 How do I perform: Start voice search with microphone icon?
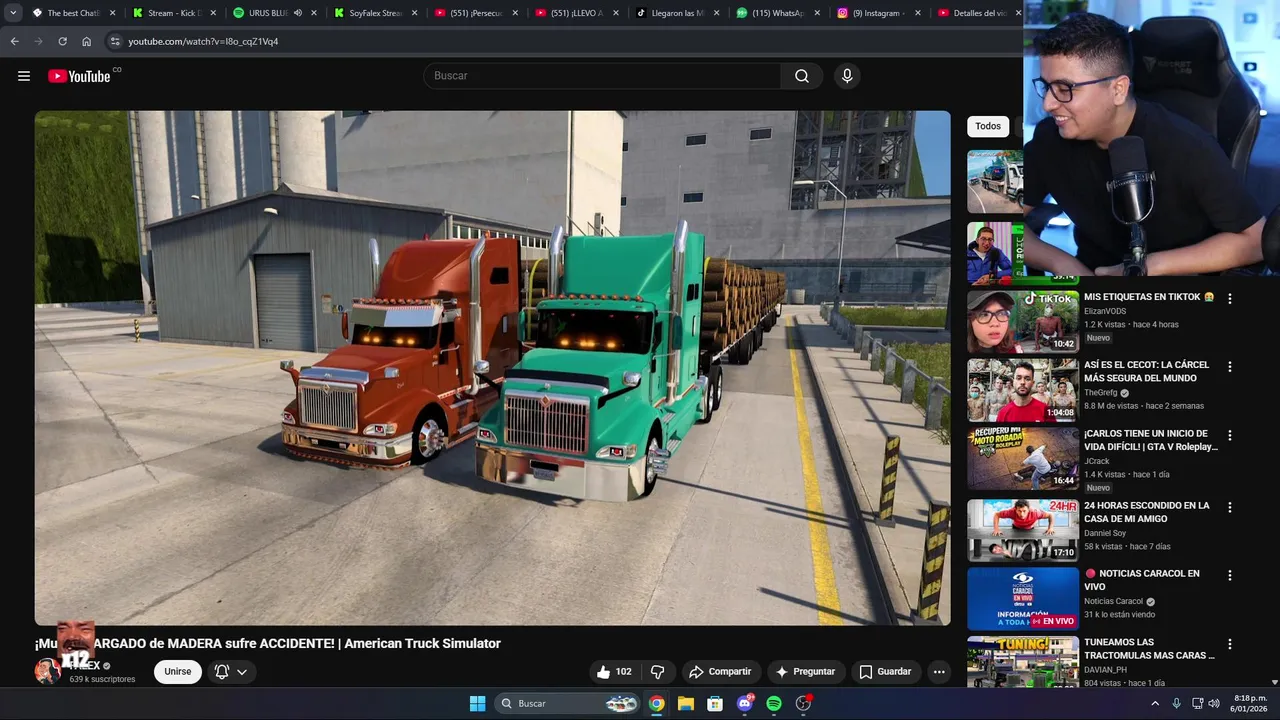[847, 76]
